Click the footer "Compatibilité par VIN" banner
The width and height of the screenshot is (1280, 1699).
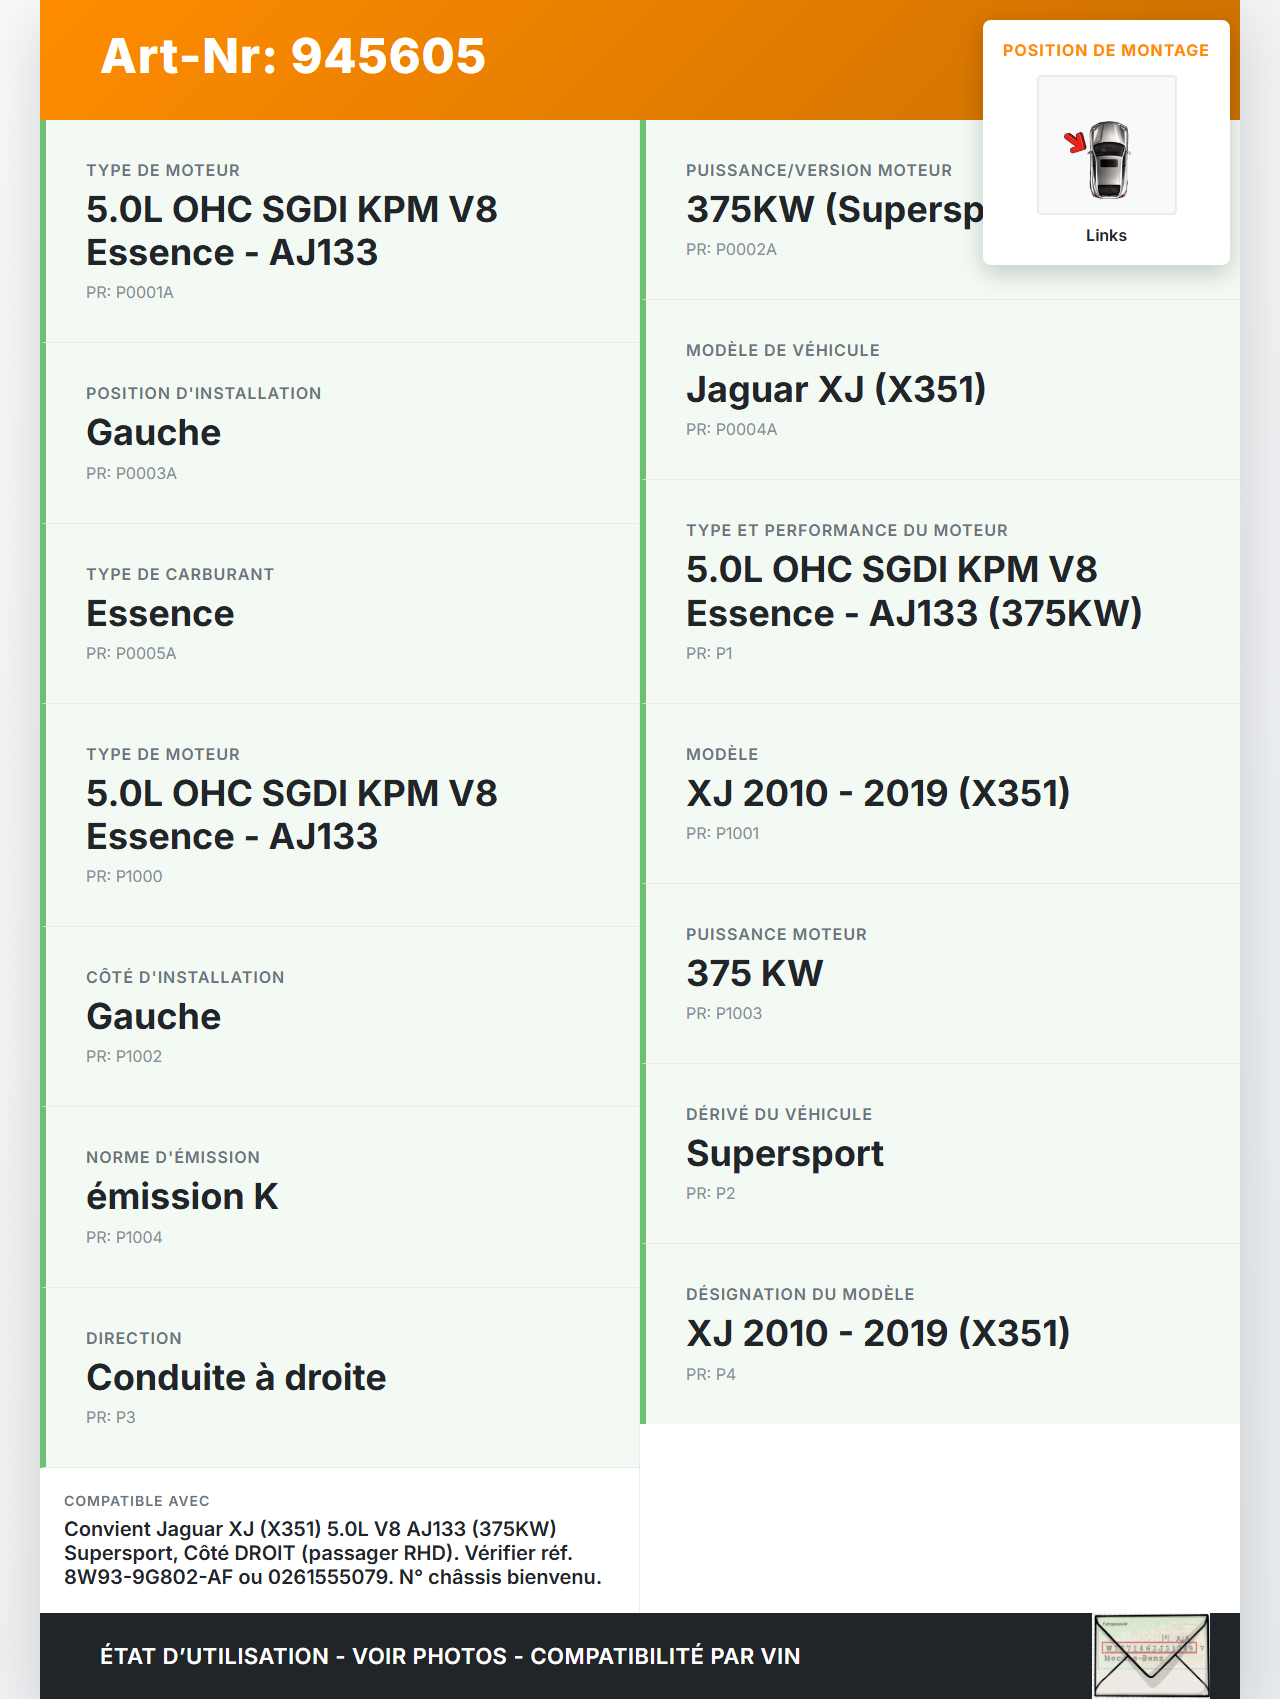450,1656
